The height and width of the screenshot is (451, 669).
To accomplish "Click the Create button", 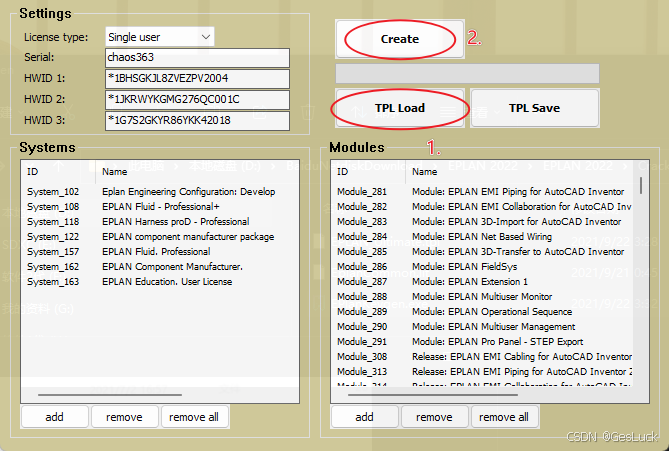I will (x=400, y=39).
